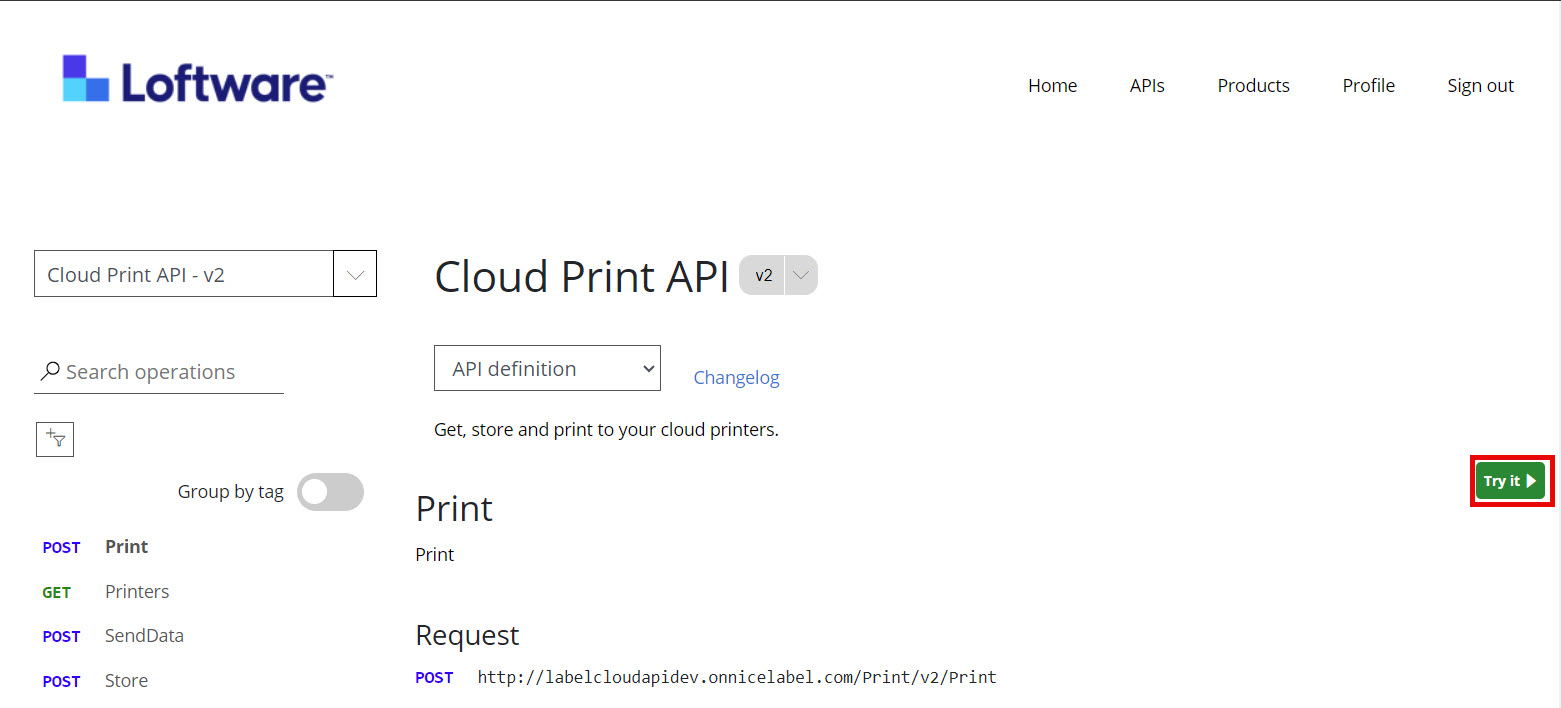Click the Sign out link
1561x708 pixels.
(x=1480, y=86)
